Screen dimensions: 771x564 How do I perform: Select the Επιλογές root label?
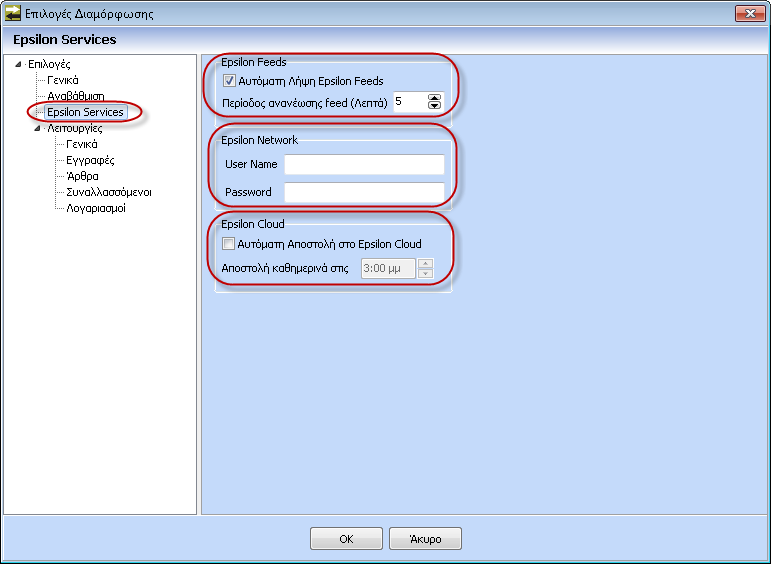click(x=49, y=64)
